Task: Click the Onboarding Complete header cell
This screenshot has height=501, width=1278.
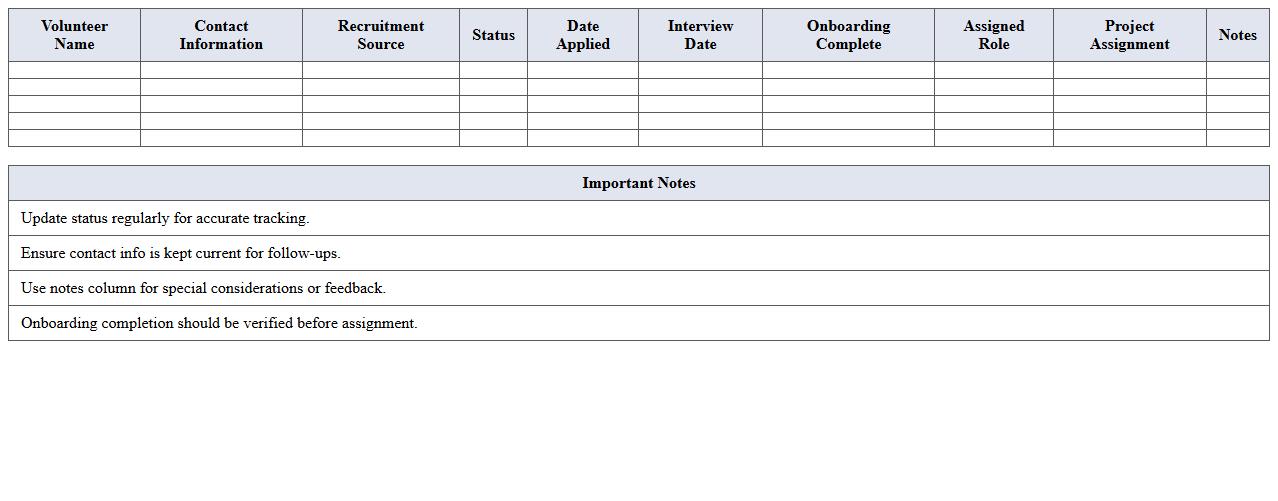Action: click(x=848, y=35)
